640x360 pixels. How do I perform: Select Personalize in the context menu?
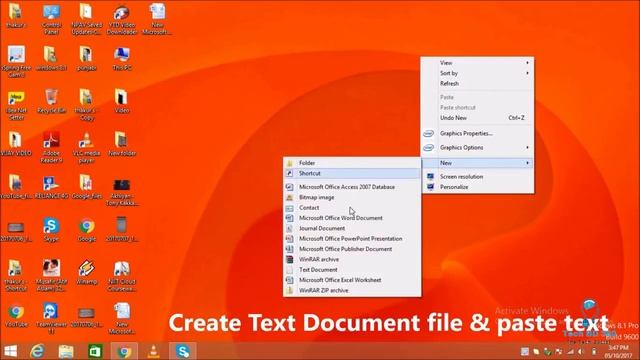(477, 187)
